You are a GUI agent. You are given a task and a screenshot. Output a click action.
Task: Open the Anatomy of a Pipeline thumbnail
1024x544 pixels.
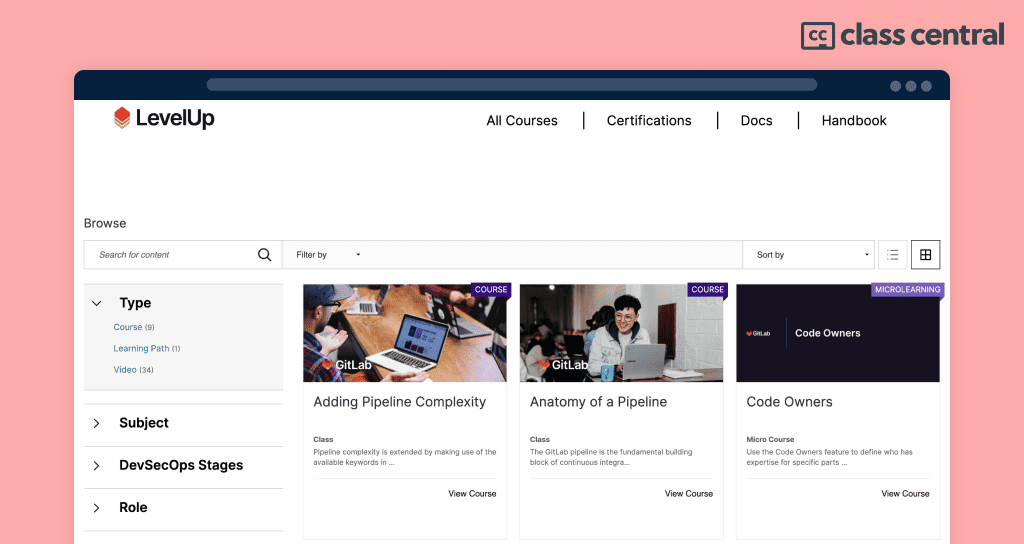(x=621, y=333)
